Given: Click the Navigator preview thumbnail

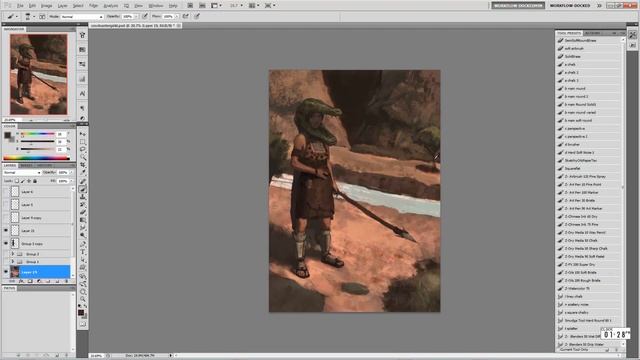Looking at the screenshot, I should 39,74.
